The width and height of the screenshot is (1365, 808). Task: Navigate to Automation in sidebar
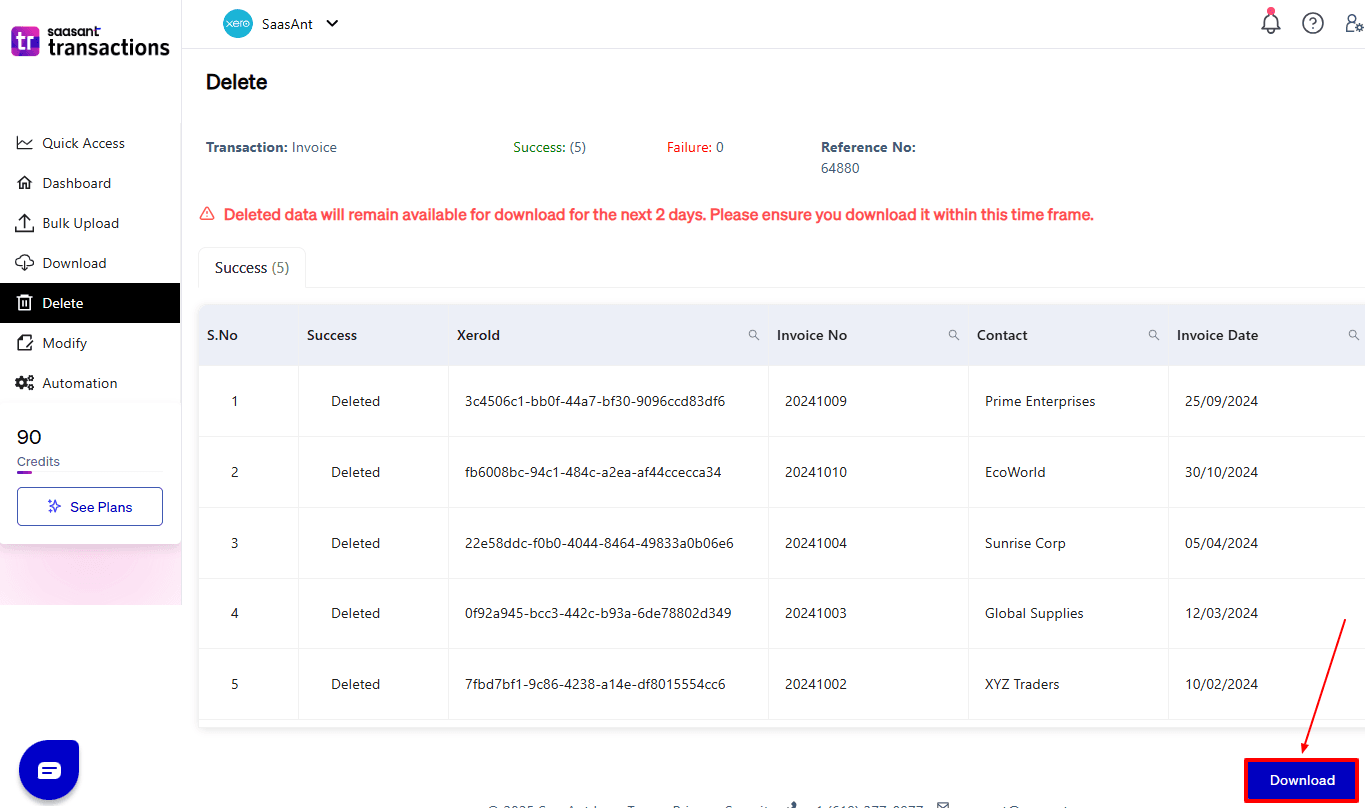[x=79, y=383]
